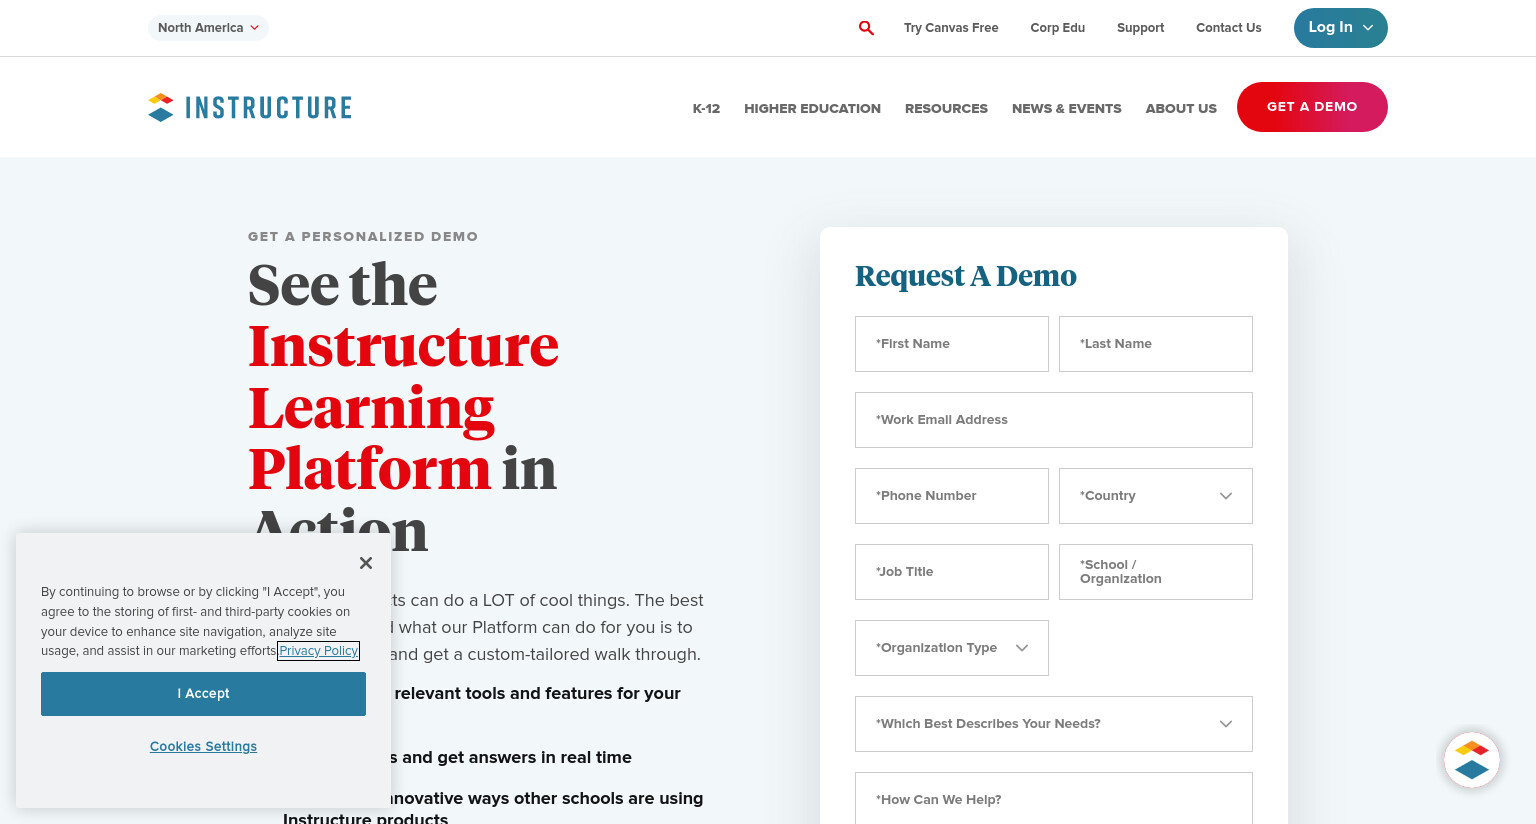
Task: Focus the Last Name field
Action: pos(1156,344)
